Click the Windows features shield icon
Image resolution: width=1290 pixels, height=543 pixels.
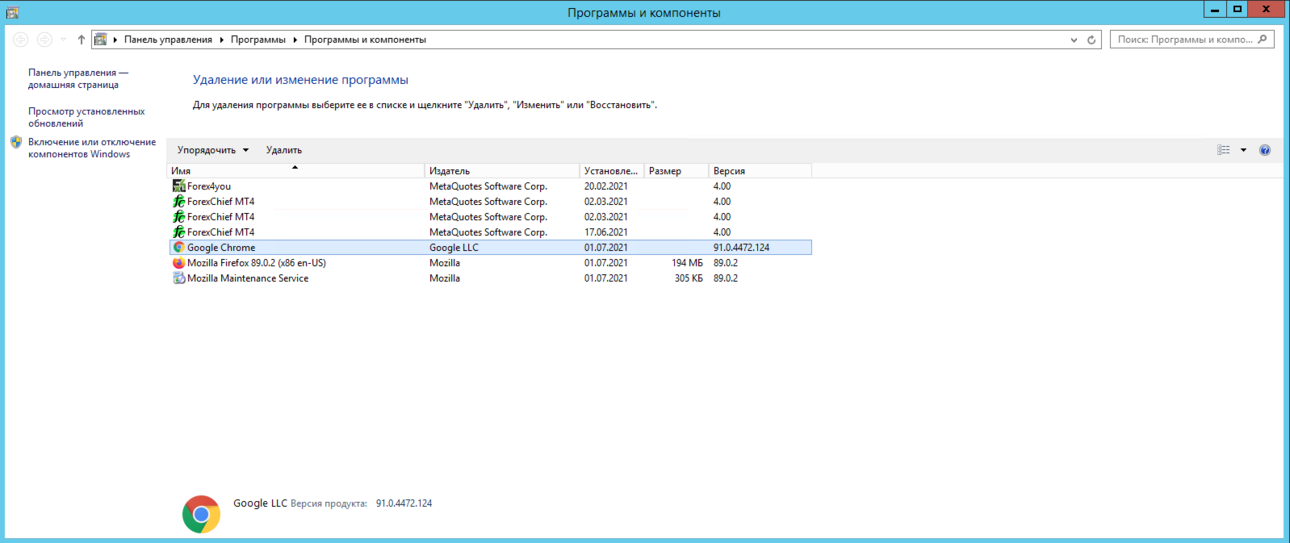point(16,143)
